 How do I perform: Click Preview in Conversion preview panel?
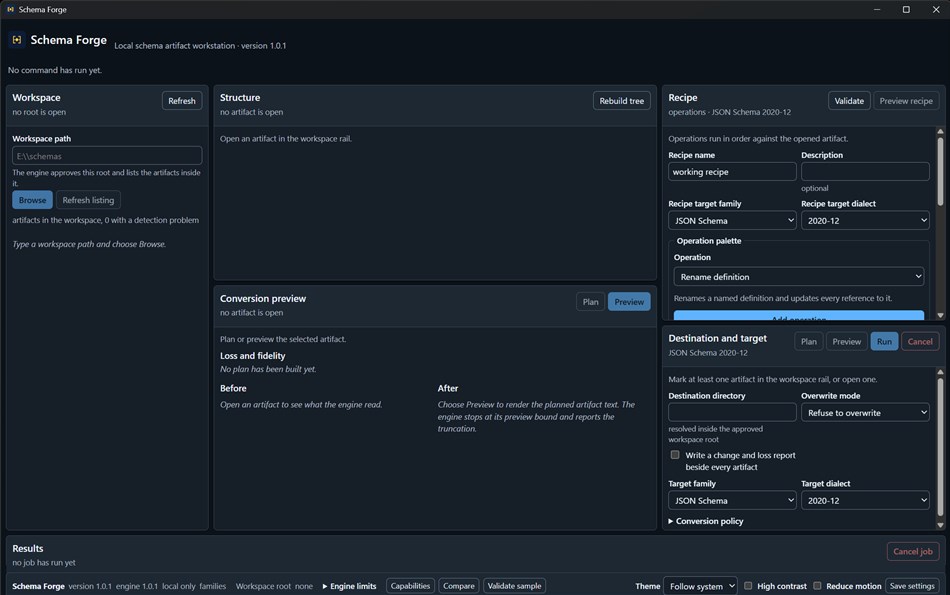point(629,302)
